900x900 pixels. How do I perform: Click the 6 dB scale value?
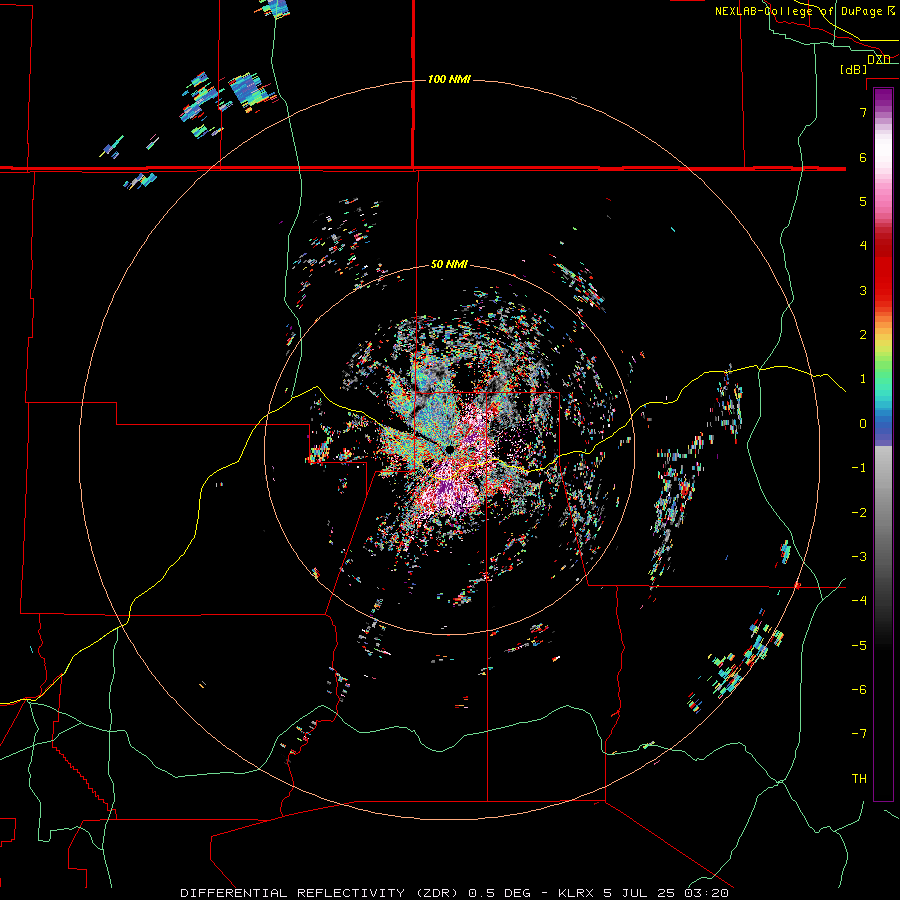(863, 157)
